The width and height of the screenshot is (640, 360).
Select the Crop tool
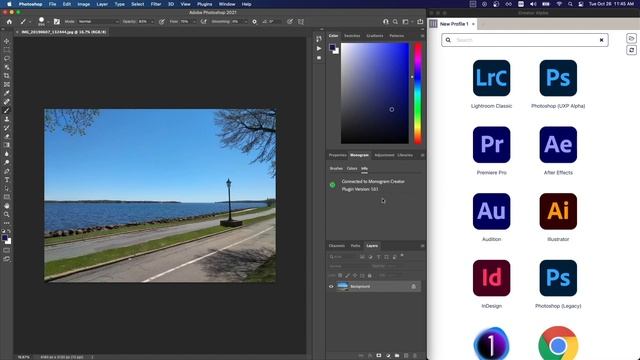point(7,76)
